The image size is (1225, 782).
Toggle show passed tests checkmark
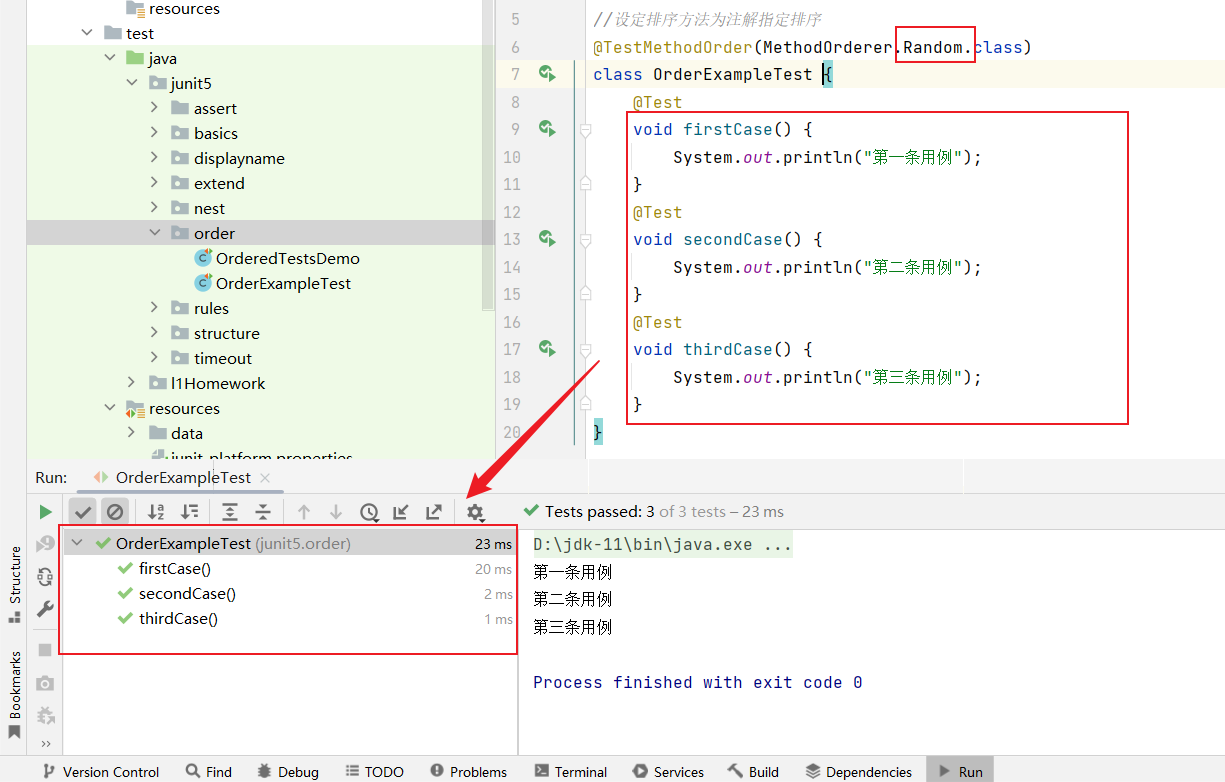[83, 512]
